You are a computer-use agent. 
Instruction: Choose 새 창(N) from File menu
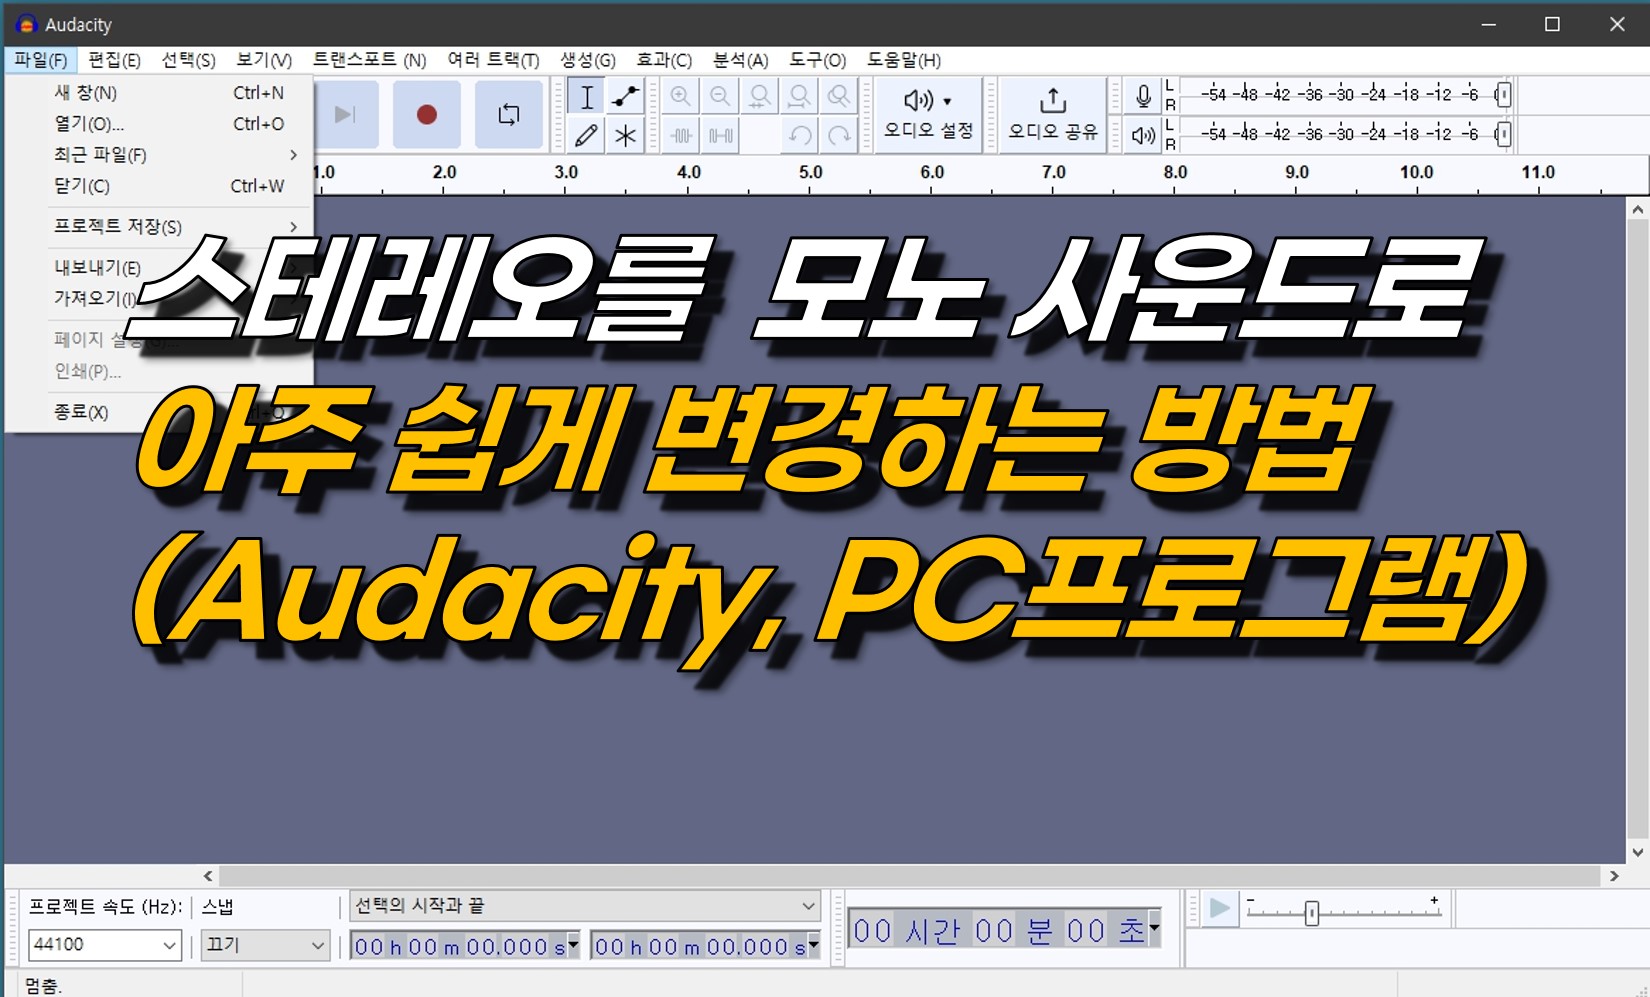[x=159, y=93]
